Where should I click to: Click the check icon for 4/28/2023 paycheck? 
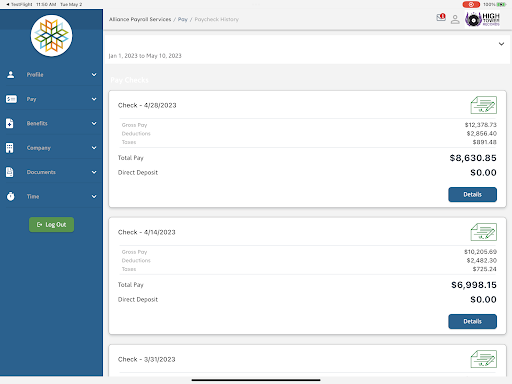click(x=484, y=105)
